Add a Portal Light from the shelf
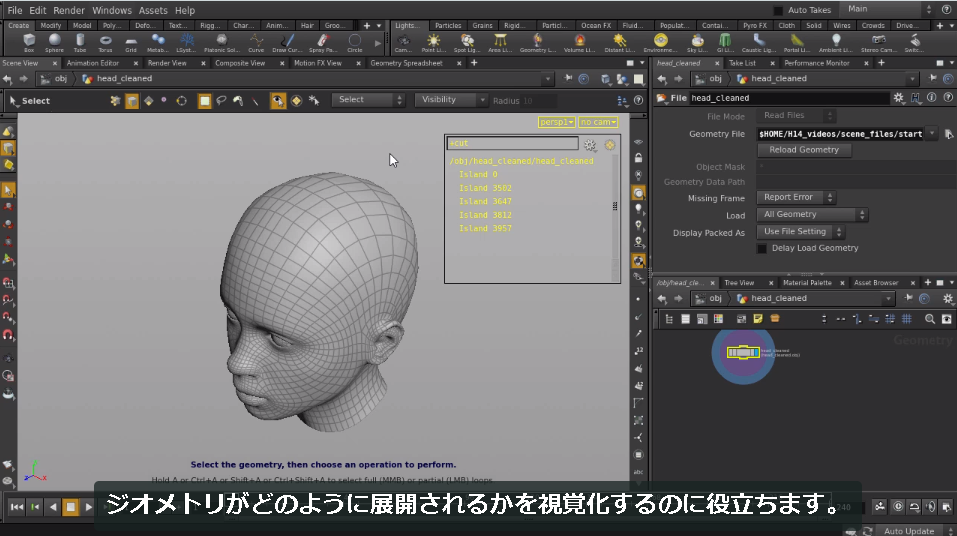The height and width of the screenshot is (536, 957). coord(797,43)
